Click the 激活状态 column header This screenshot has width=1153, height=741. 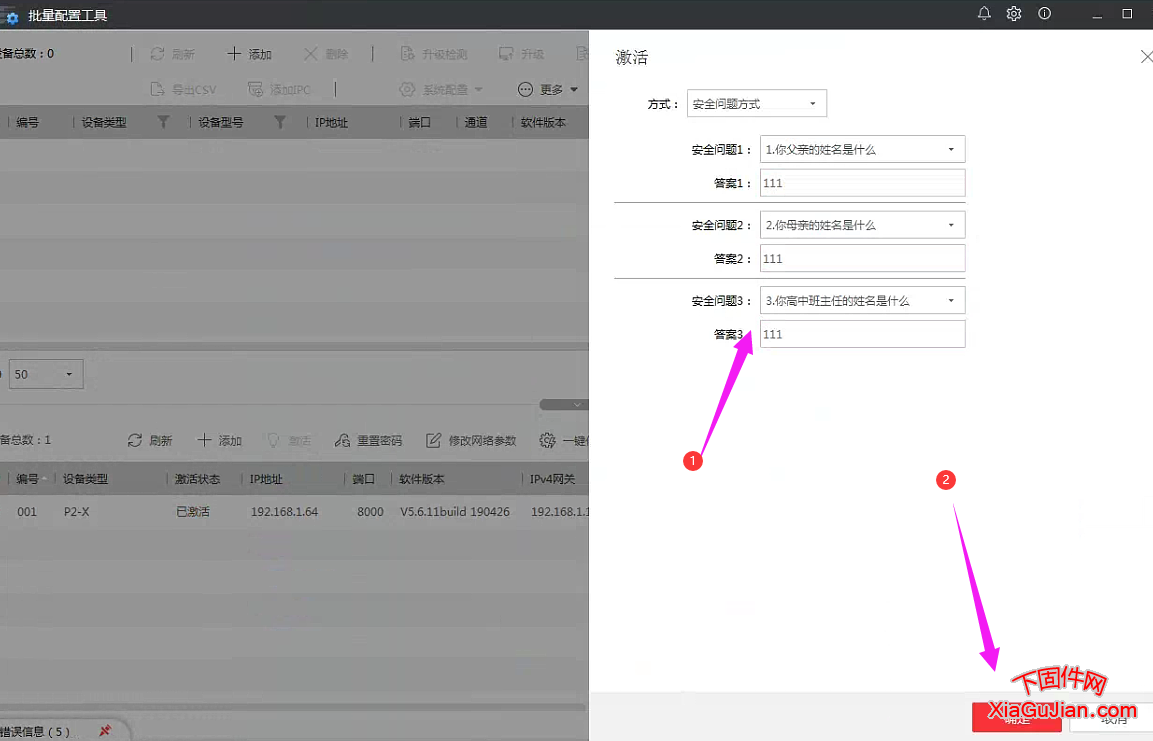point(197,479)
